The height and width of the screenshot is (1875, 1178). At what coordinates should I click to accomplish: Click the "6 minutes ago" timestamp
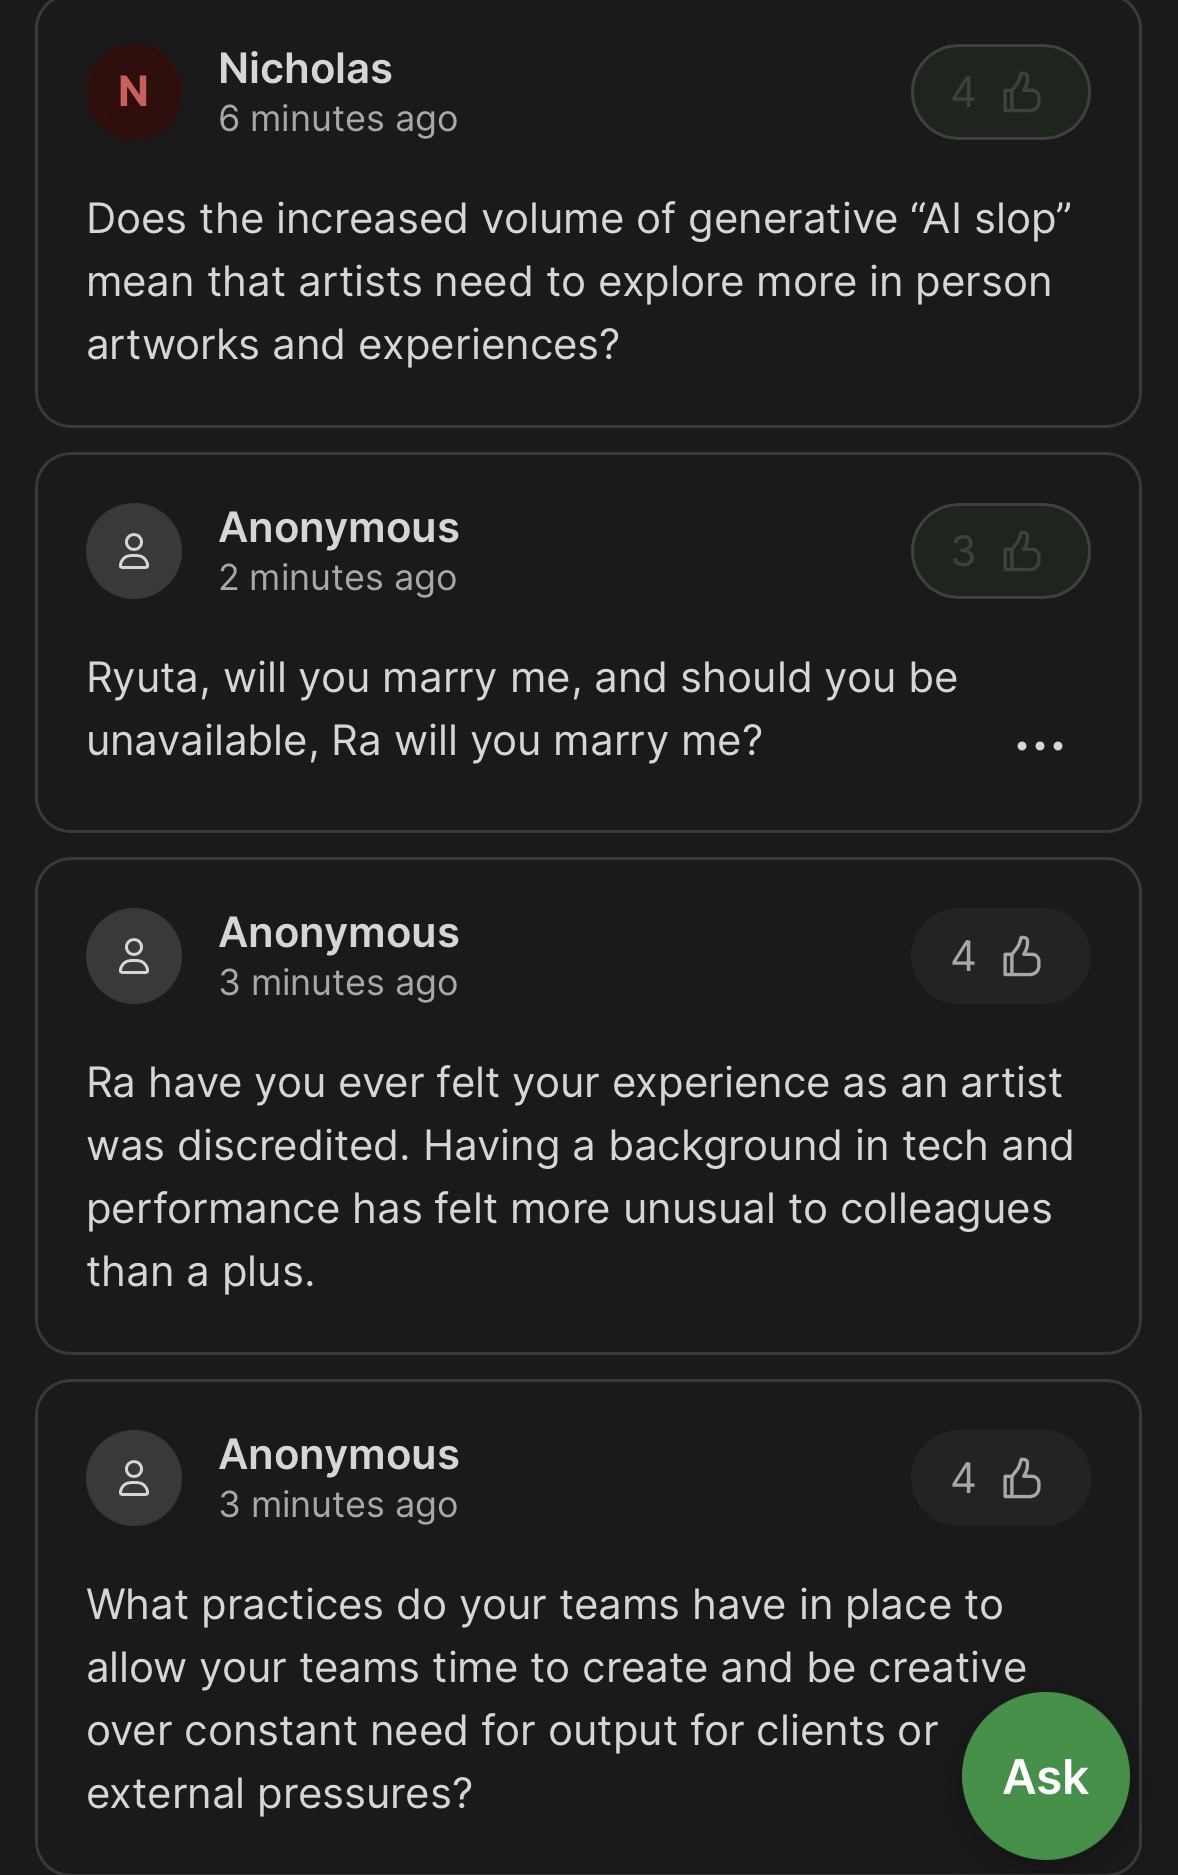338,119
